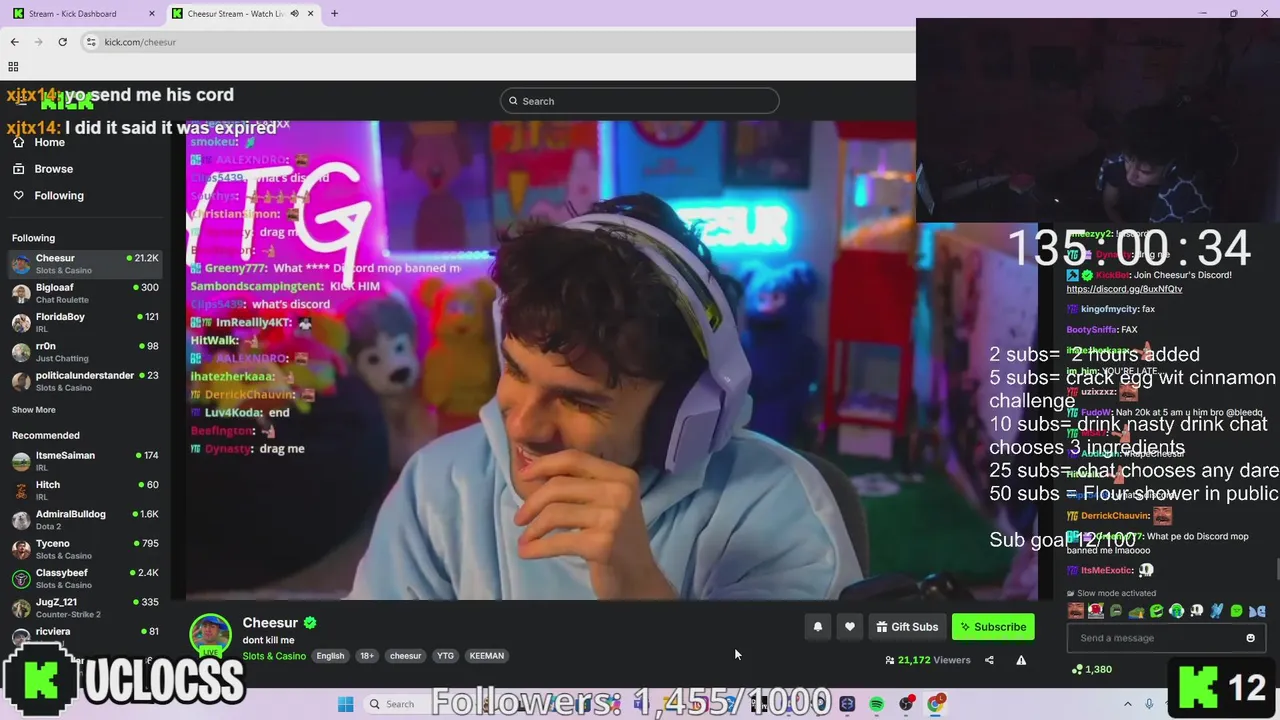Image resolution: width=1280 pixels, height=720 pixels.
Task: Click the microphone tray icon
Action: (x=1150, y=704)
